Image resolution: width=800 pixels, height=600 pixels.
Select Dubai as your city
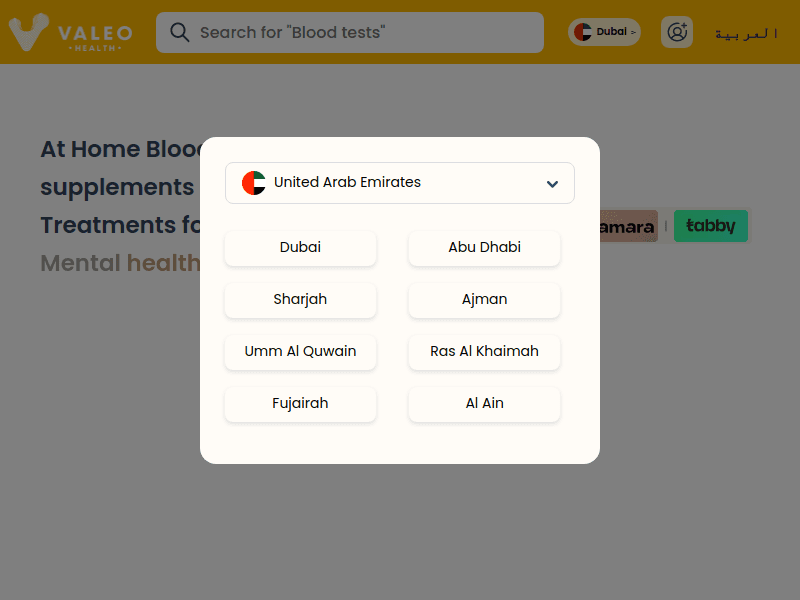coord(300,248)
